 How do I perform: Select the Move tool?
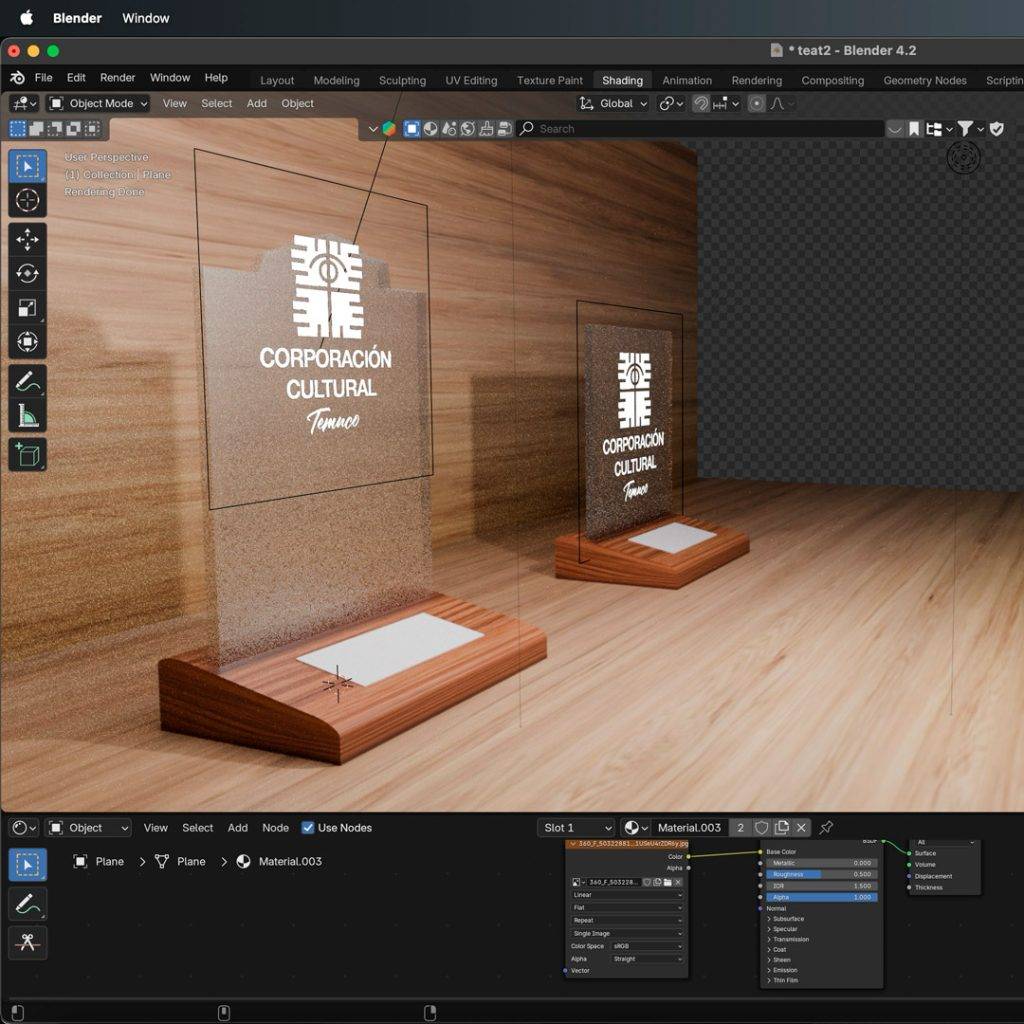coord(27,240)
